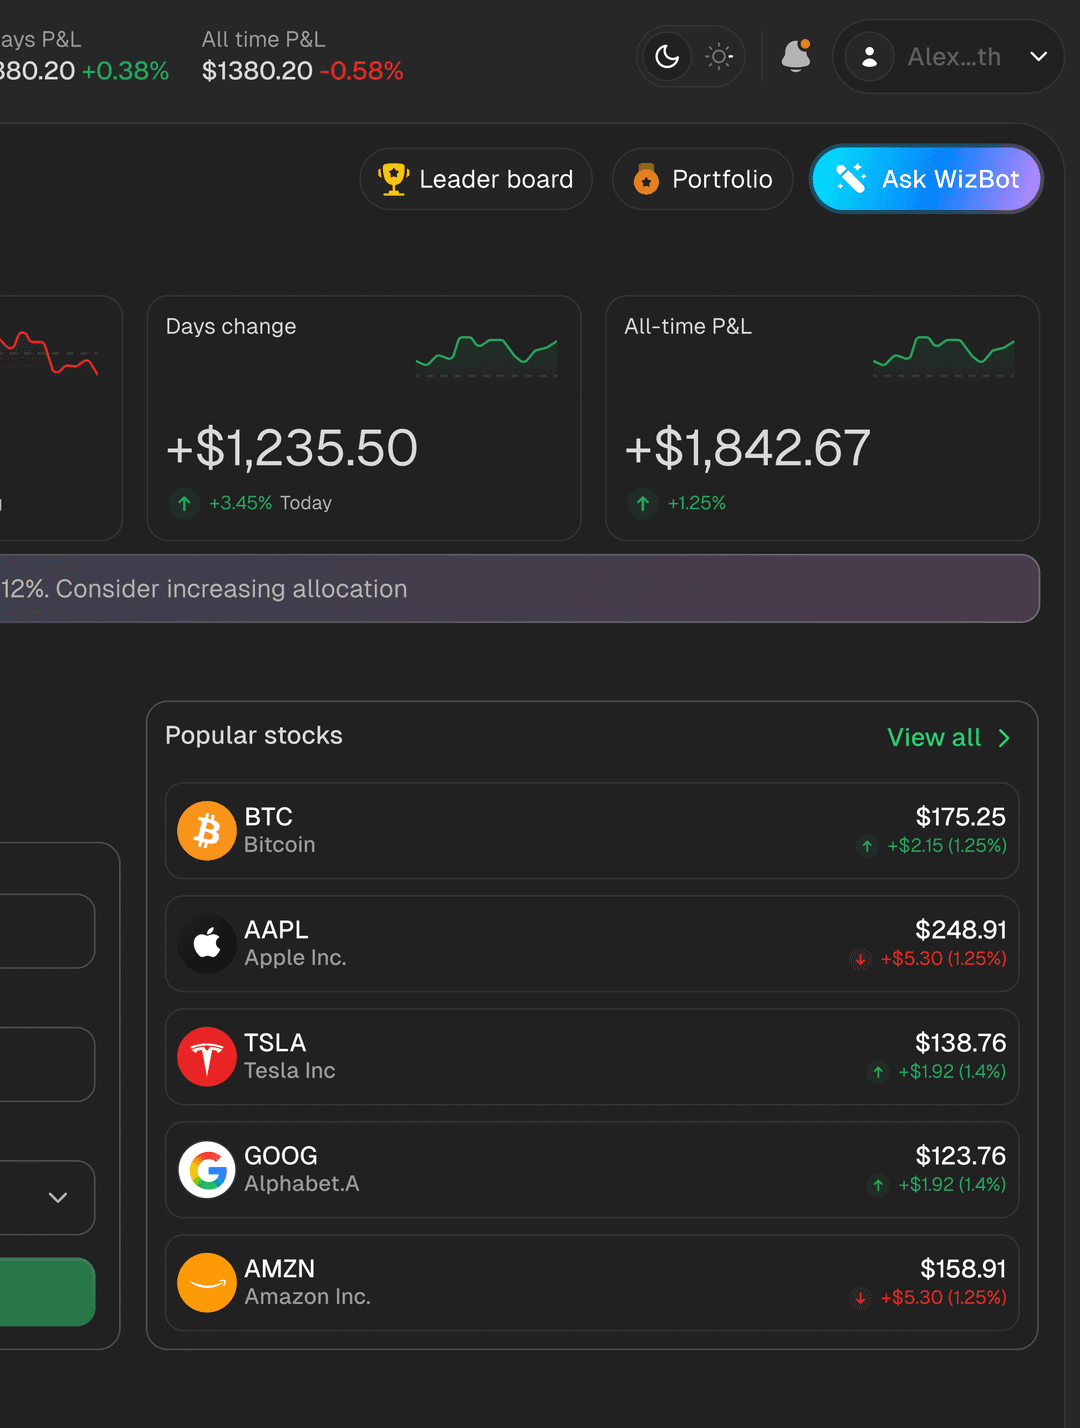The height and width of the screenshot is (1428, 1080).
Task: Select the Apple logo next to AAPL
Action: coord(207,943)
